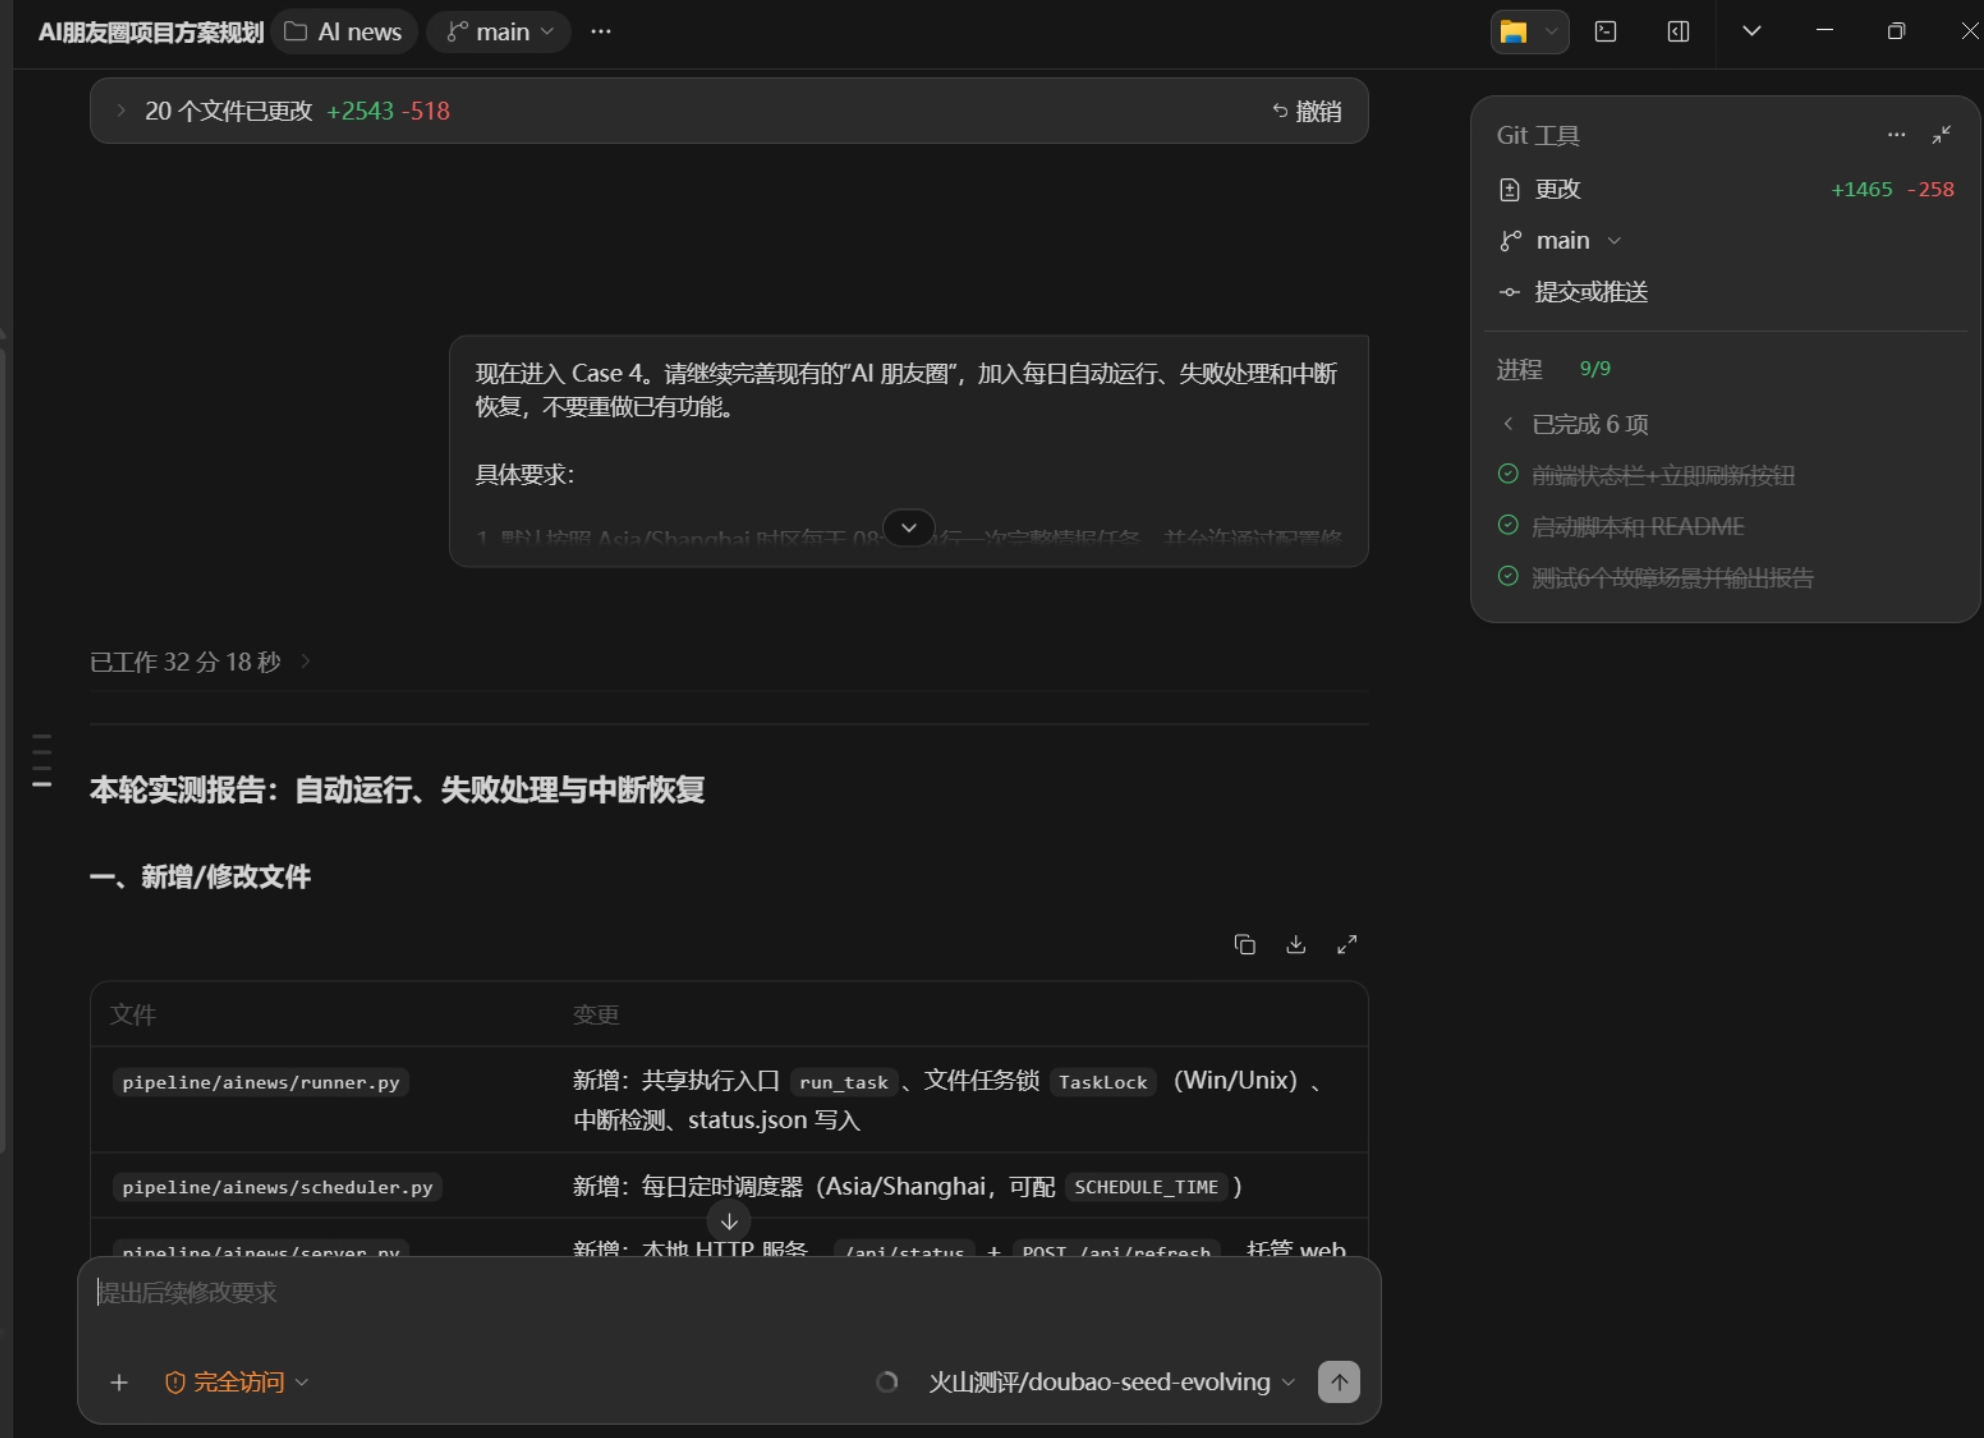Click the 变更 column header

pyautogui.click(x=596, y=1015)
